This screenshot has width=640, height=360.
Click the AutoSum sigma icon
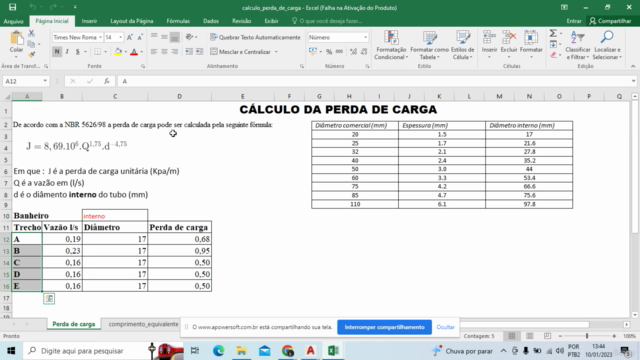pos(553,33)
